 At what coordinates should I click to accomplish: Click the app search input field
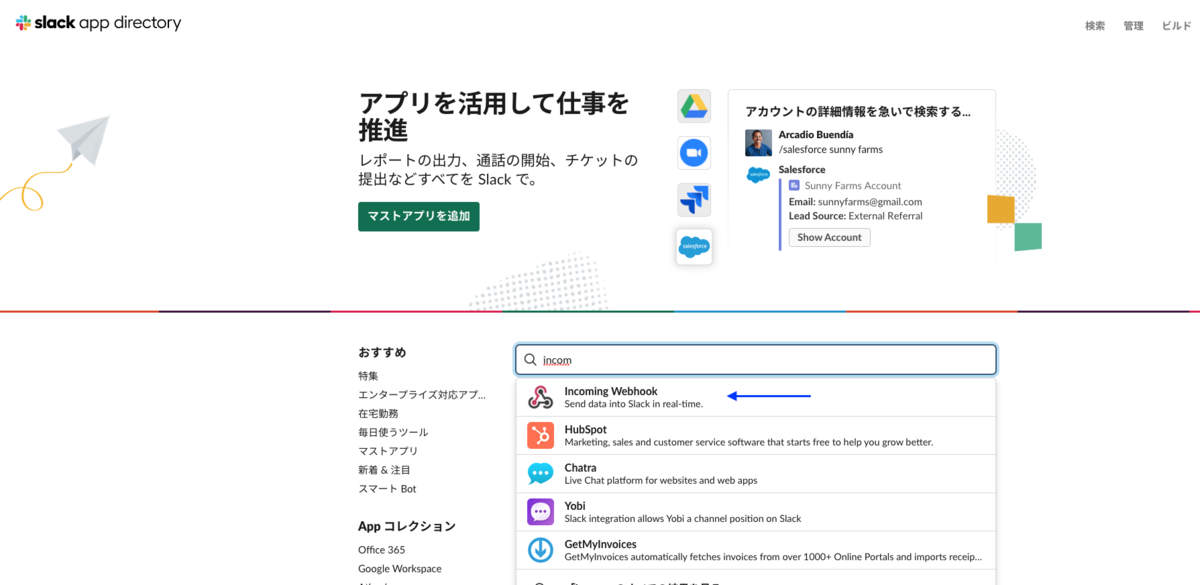tap(756, 360)
